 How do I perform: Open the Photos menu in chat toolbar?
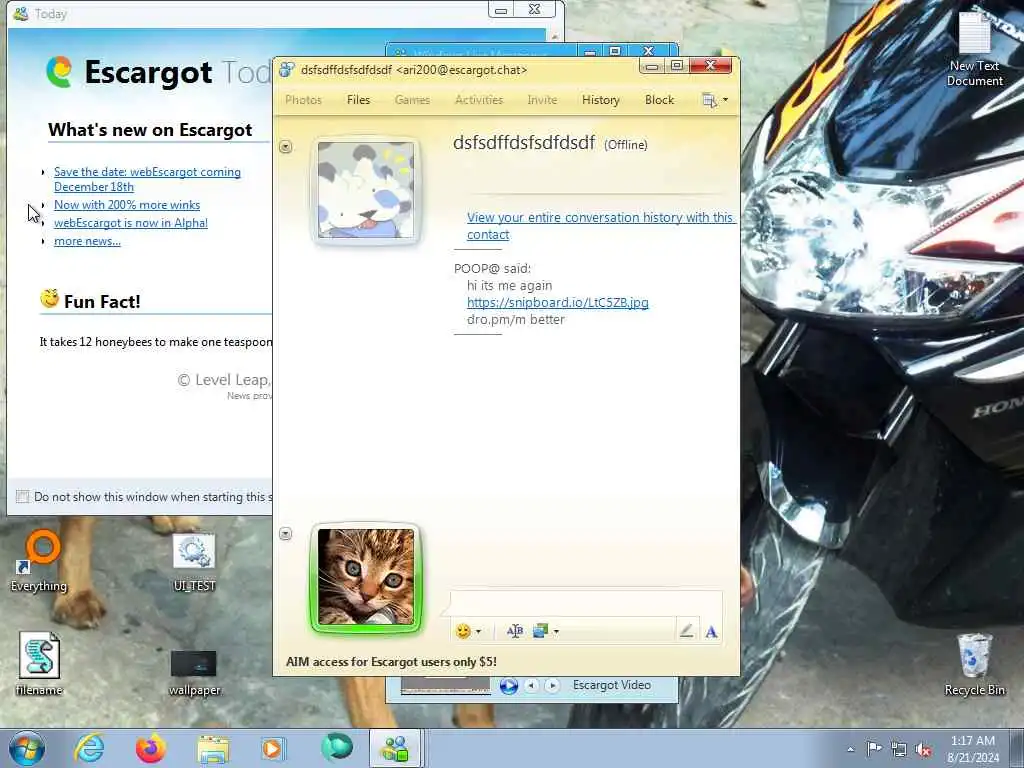tap(303, 100)
